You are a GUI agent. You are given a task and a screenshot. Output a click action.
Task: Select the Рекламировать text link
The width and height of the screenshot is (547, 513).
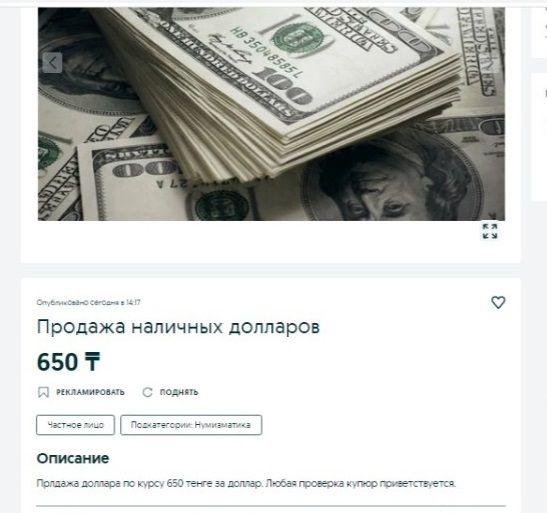pyautogui.click(x=90, y=392)
